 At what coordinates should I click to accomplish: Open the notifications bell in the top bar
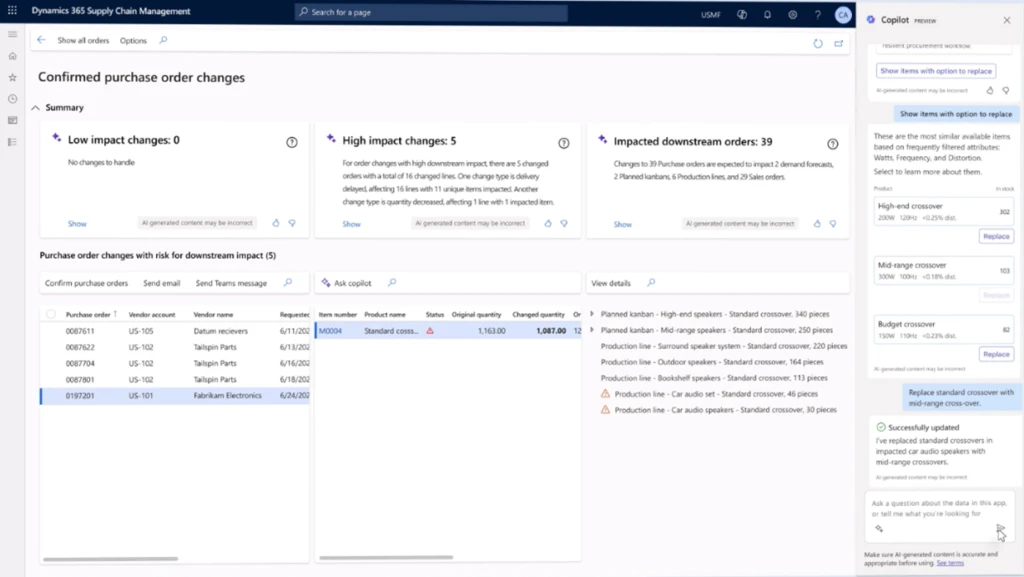click(768, 14)
